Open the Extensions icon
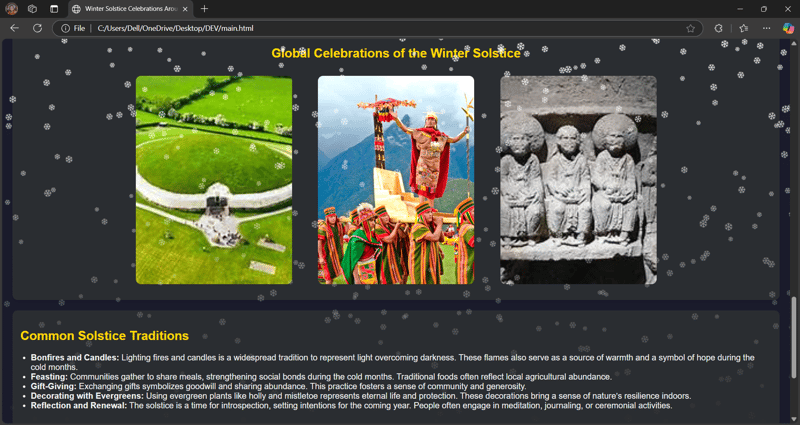Viewport: 800px width, 425px height. coord(718,29)
